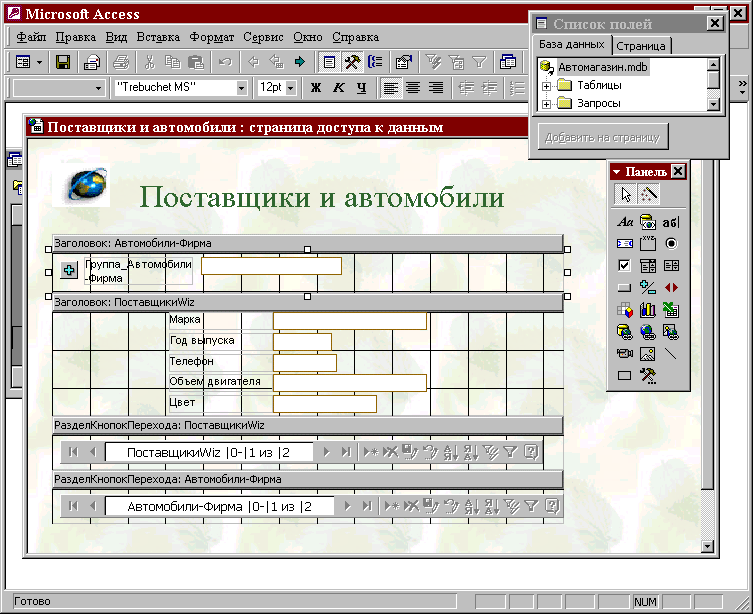The height and width of the screenshot is (614, 753).
Task: Open the Сервис menu
Action: (x=263, y=37)
